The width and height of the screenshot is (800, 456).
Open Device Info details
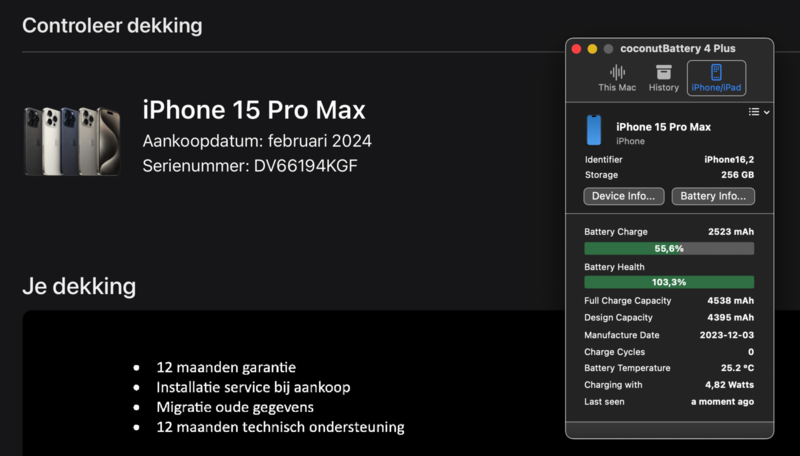[623, 196]
